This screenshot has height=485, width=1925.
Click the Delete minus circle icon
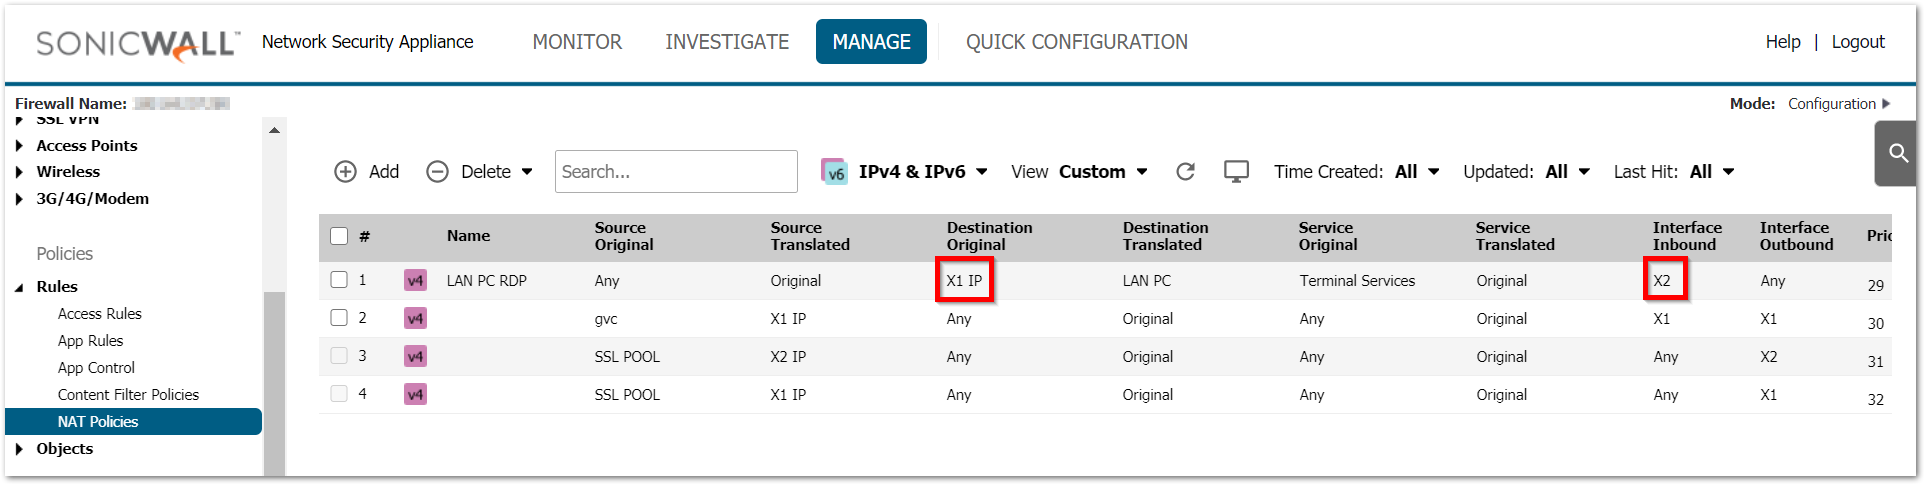point(437,172)
